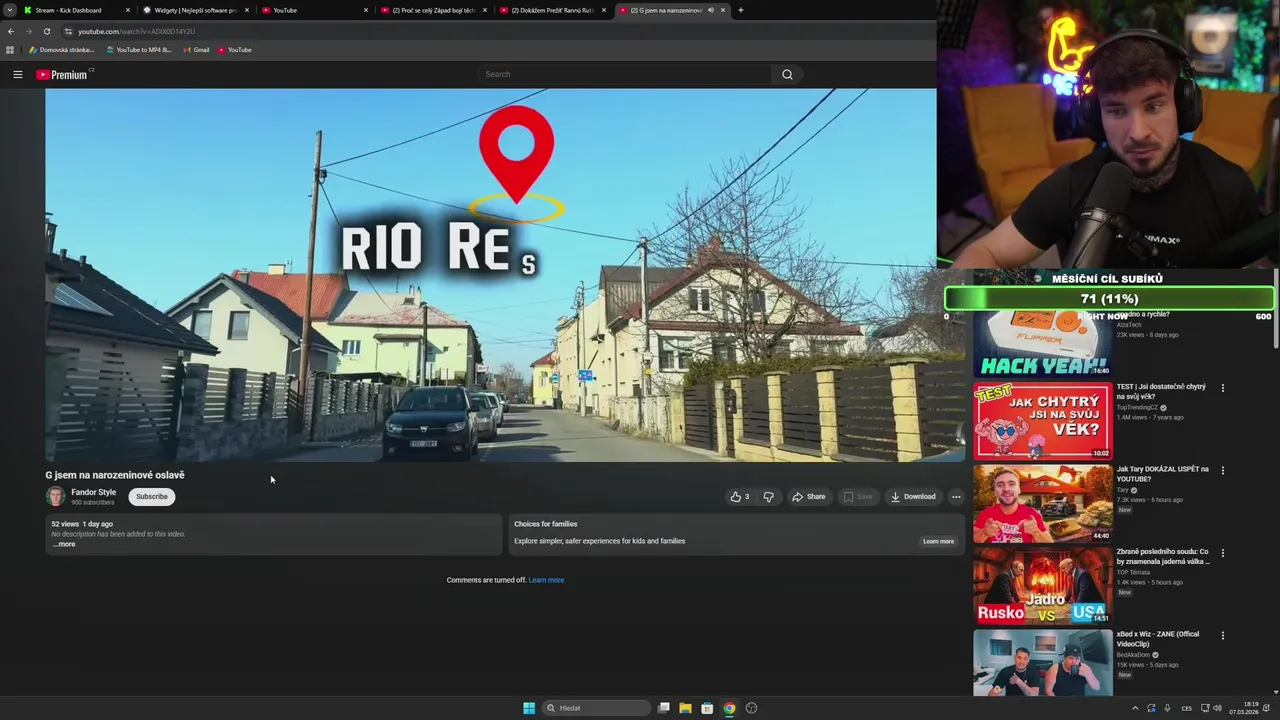Open Task View in the taskbar
Screen dimensions: 1280x720
pyautogui.click(x=663, y=708)
